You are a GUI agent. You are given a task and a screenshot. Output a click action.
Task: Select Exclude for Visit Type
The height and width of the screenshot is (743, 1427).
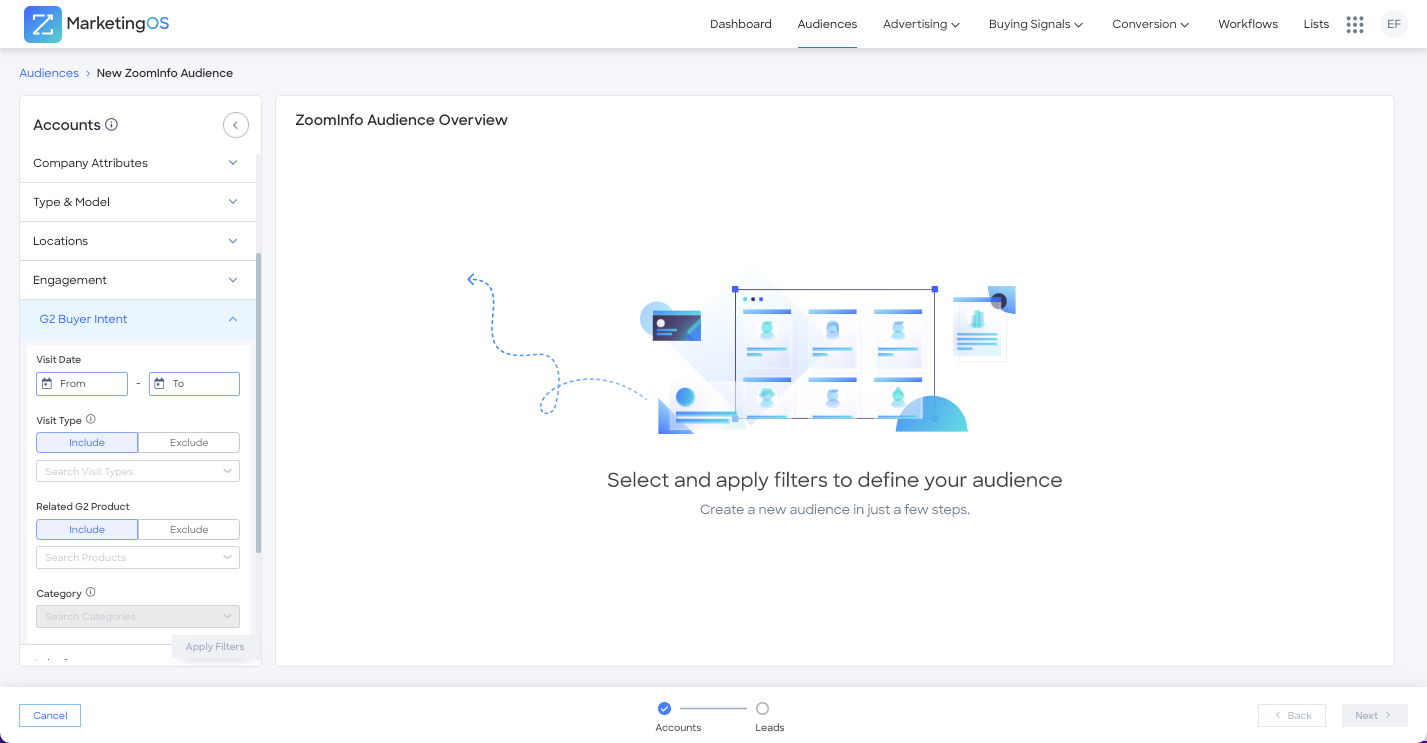pos(189,443)
